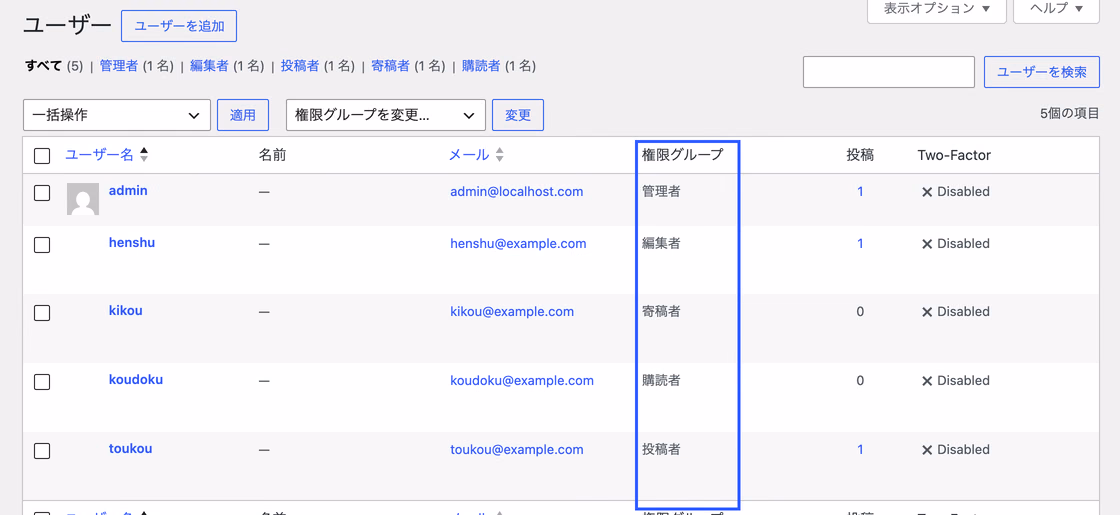Click email admin@localhost.com
The height and width of the screenshot is (515, 1120).
516,192
